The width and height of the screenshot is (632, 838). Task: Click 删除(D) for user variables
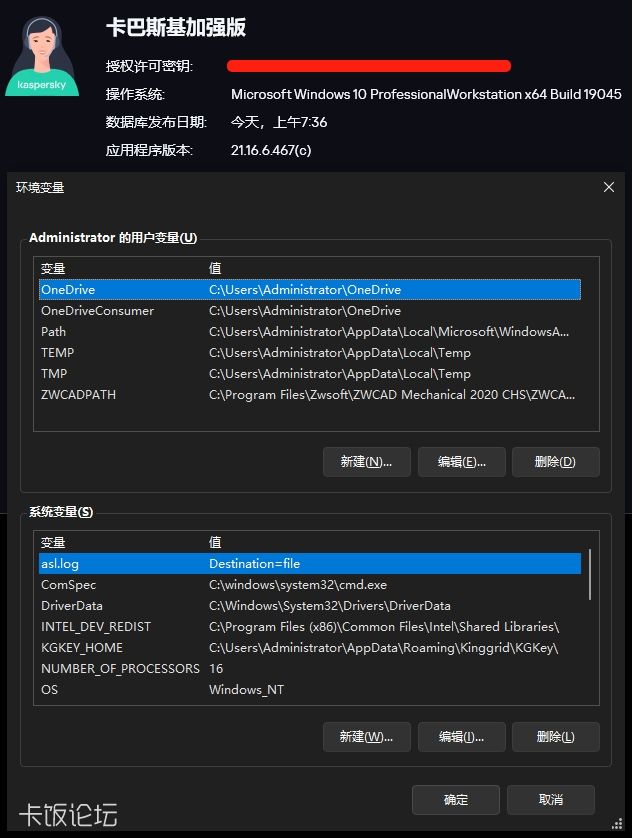click(555, 462)
